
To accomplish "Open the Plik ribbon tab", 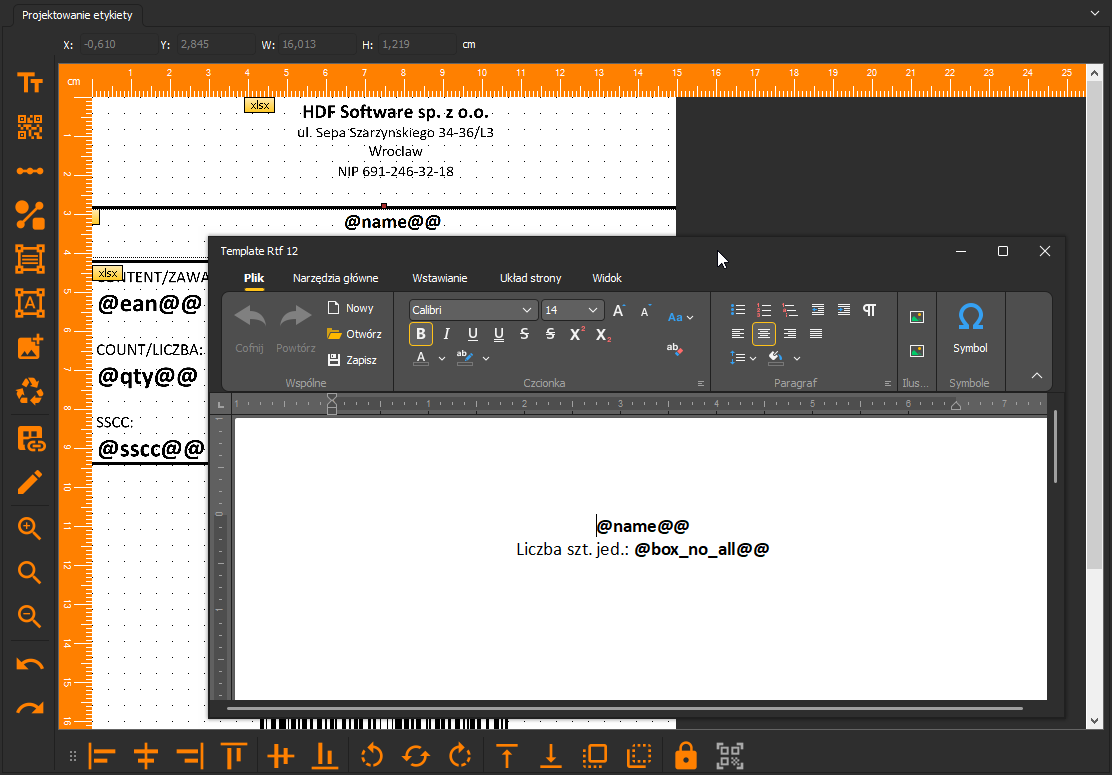I will (254, 278).
